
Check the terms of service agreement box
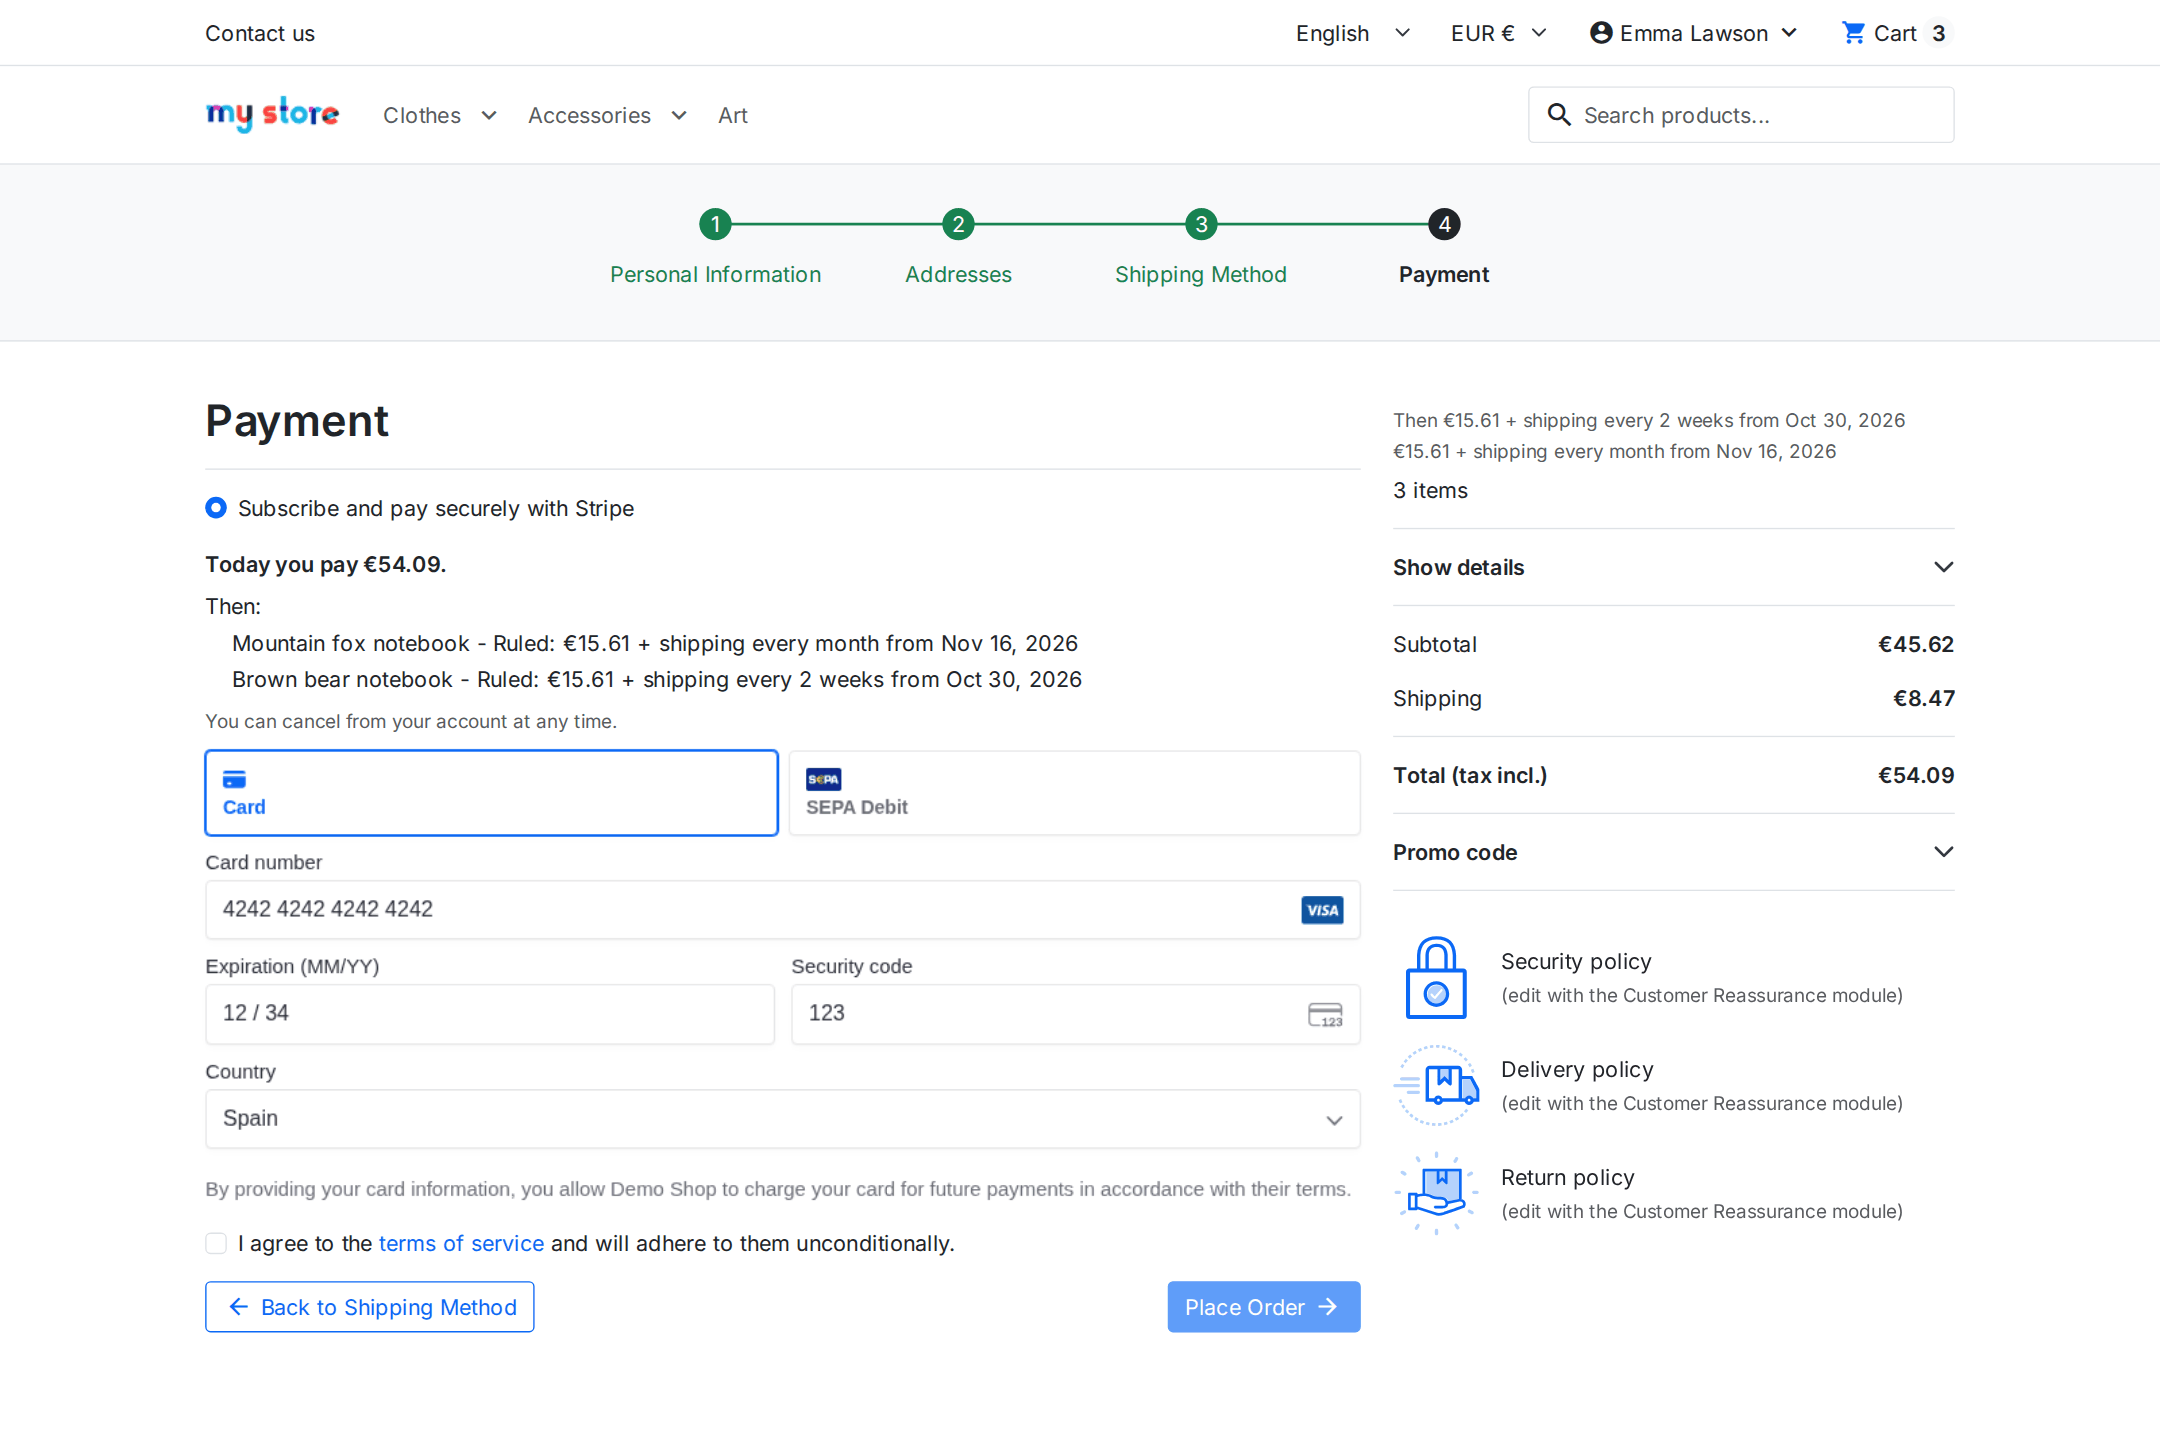point(216,1243)
